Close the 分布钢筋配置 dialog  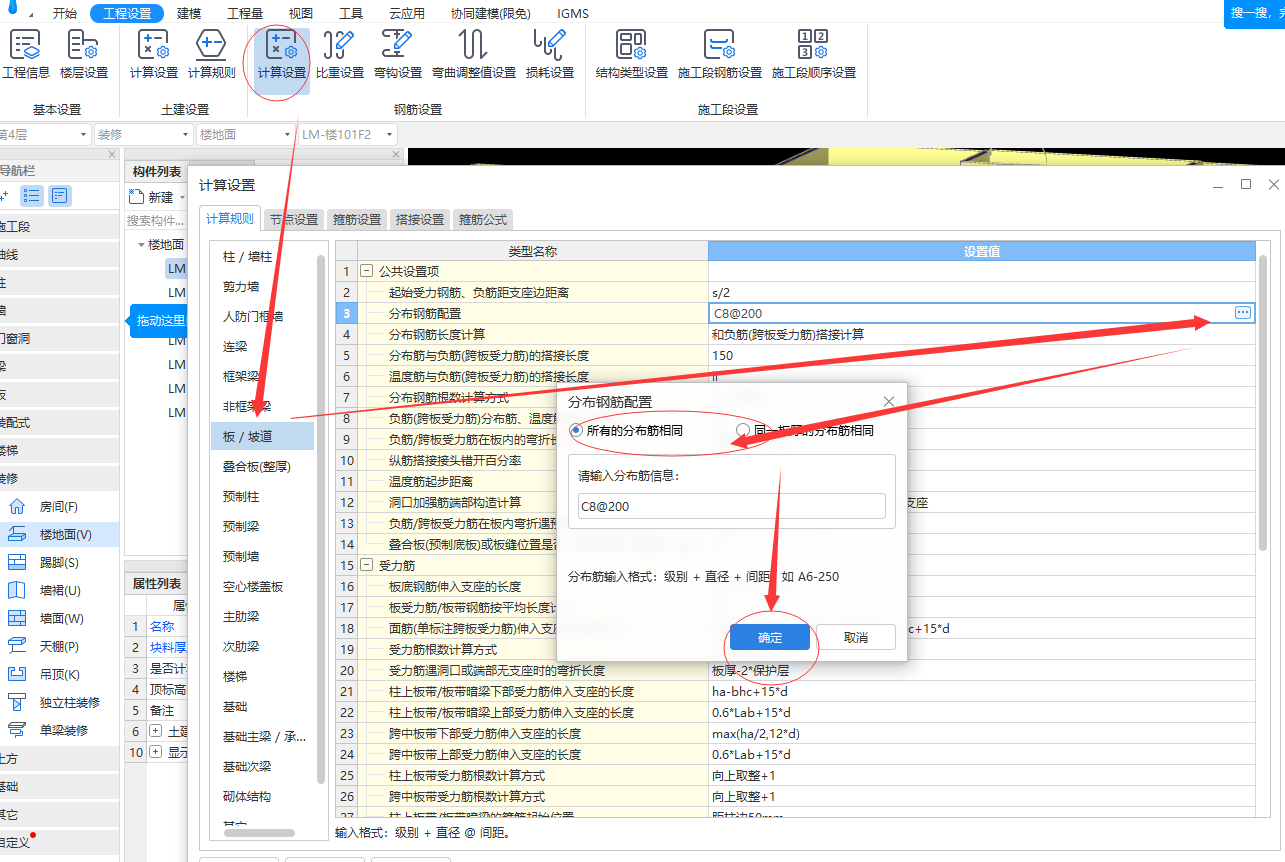pyautogui.click(x=888, y=401)
